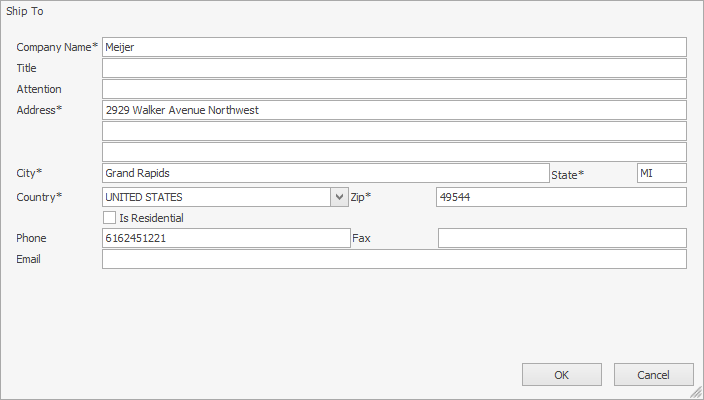Confirm the address with the OK button
The height and width of the screenshot is (400, 704).
click(561, 375)
